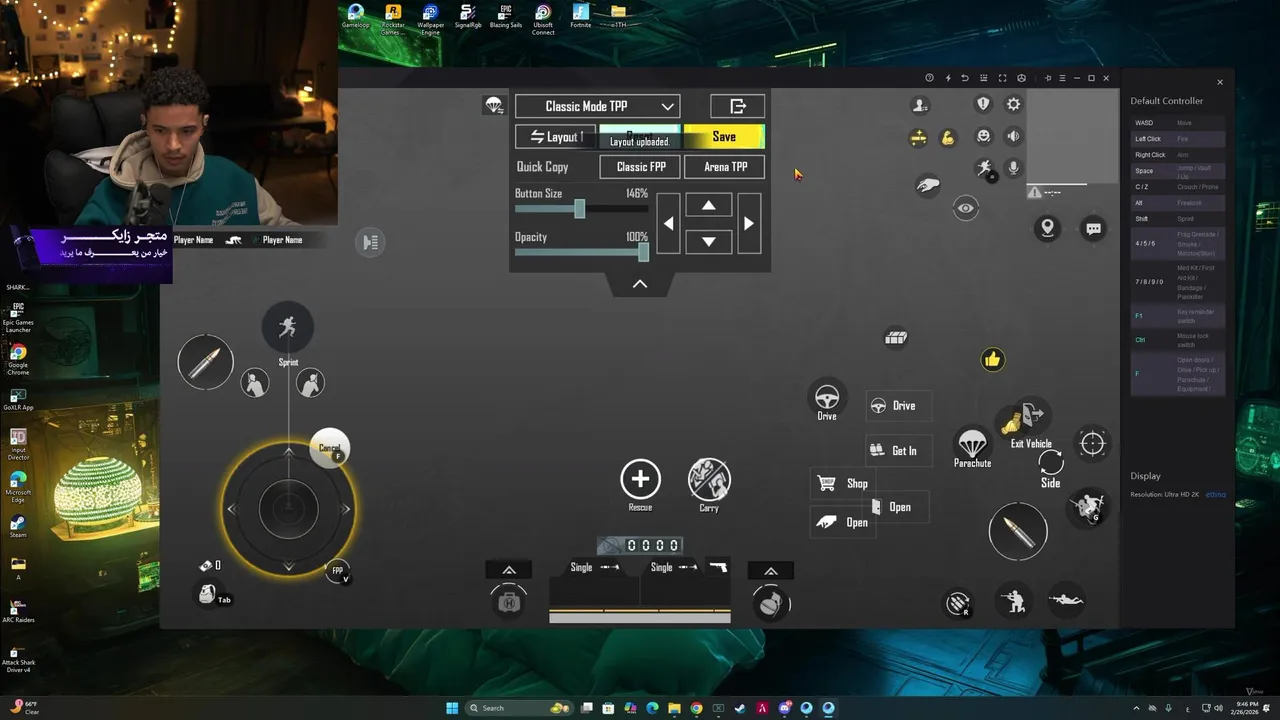The image size is (1280, 720).
Task: Click the supply crate icon
Action: (x=896, y=338)
